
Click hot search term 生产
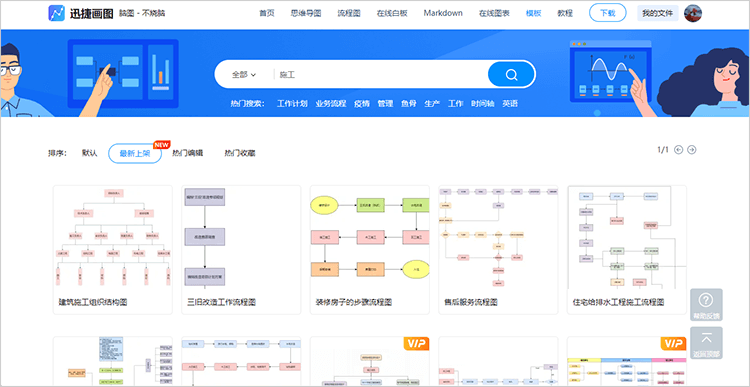coord(432,103)
